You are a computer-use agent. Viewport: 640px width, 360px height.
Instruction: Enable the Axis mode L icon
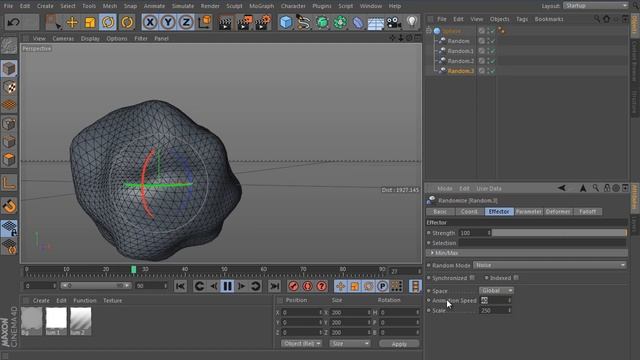[x=9, y=183]
